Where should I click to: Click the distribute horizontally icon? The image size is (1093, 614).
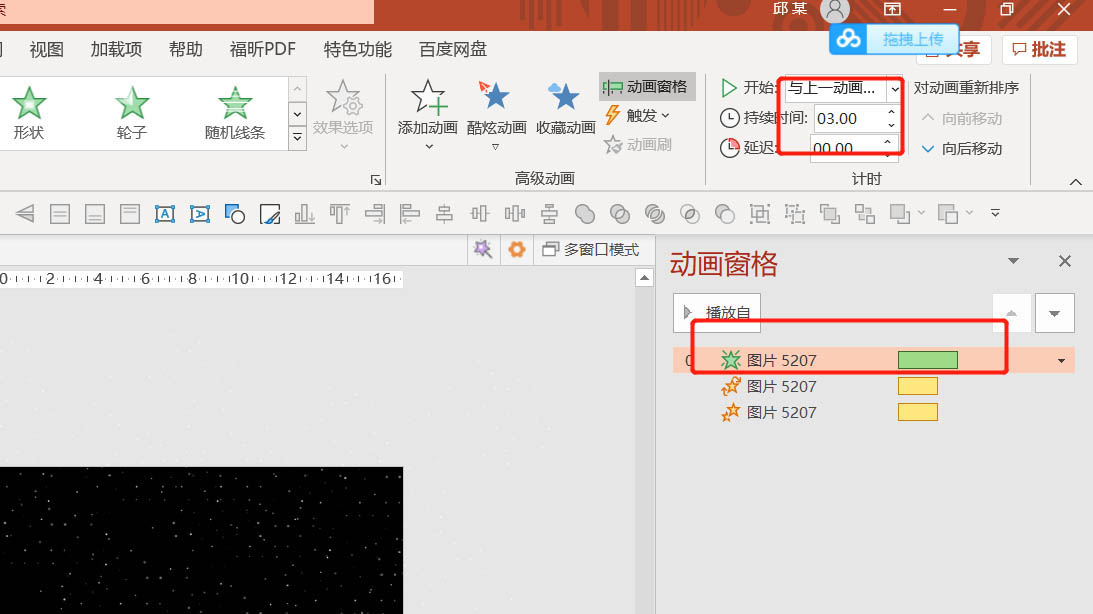tap(514, 214)
